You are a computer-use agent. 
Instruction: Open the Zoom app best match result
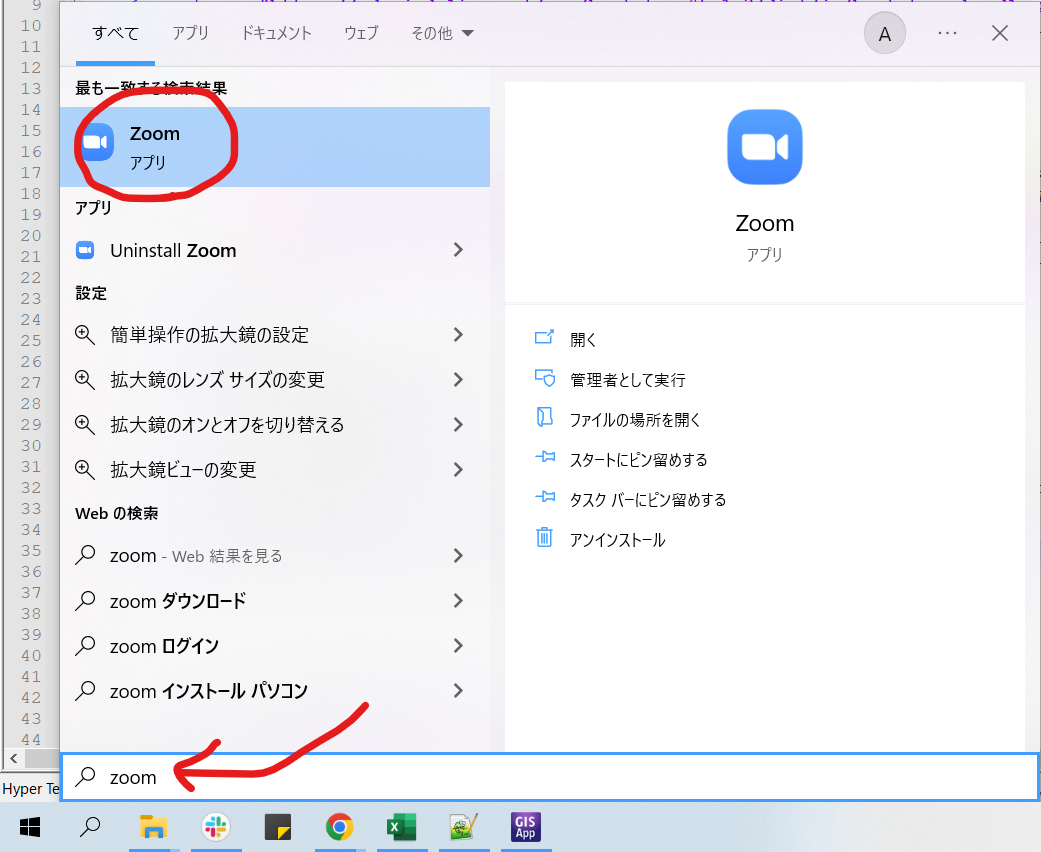tap(275, 147)
